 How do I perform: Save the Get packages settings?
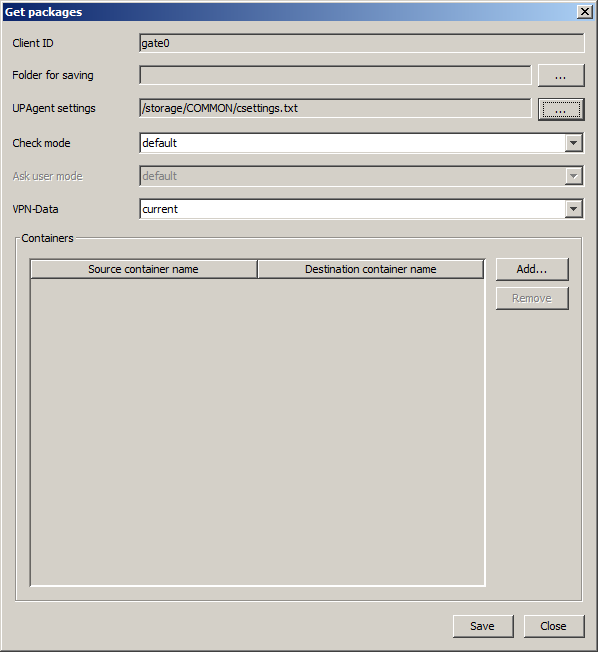tap(483, 626)
